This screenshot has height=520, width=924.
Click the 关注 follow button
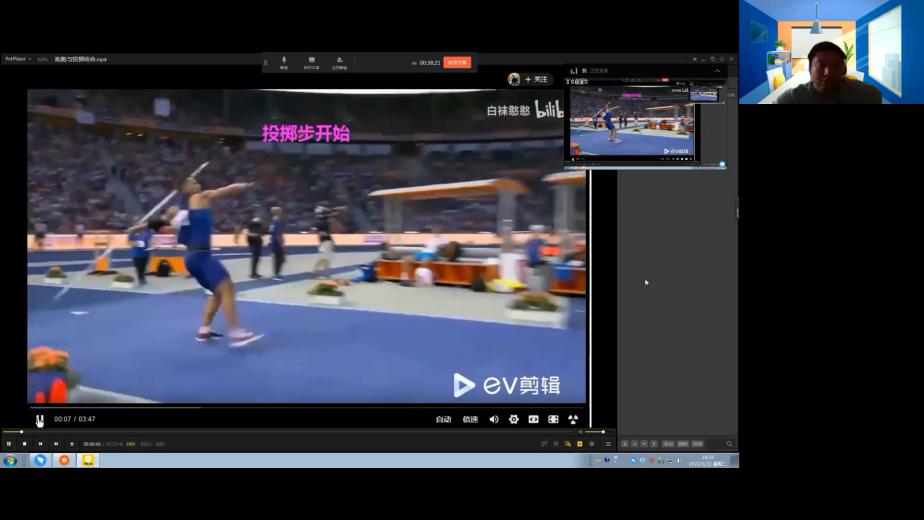click(536, 79)
